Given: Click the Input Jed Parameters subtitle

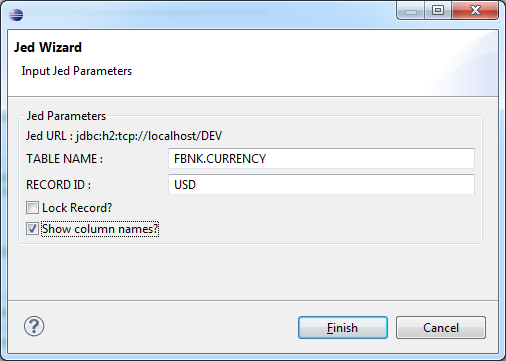Looking at the screenshot, I should click(x=77, y=71).
